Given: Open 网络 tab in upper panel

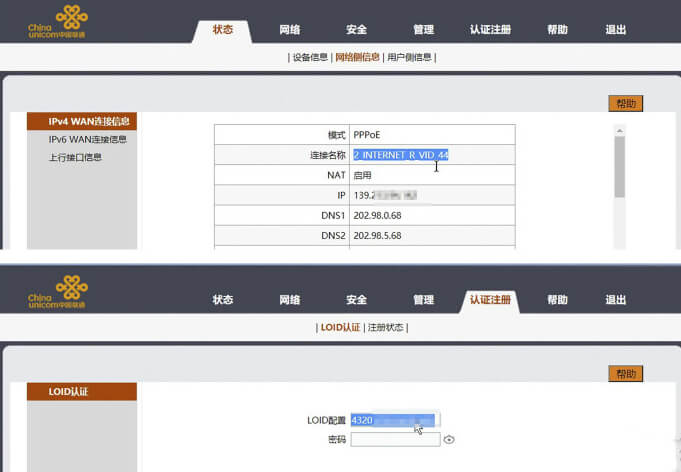Looking at the screenshot, I should click(290, 30).
